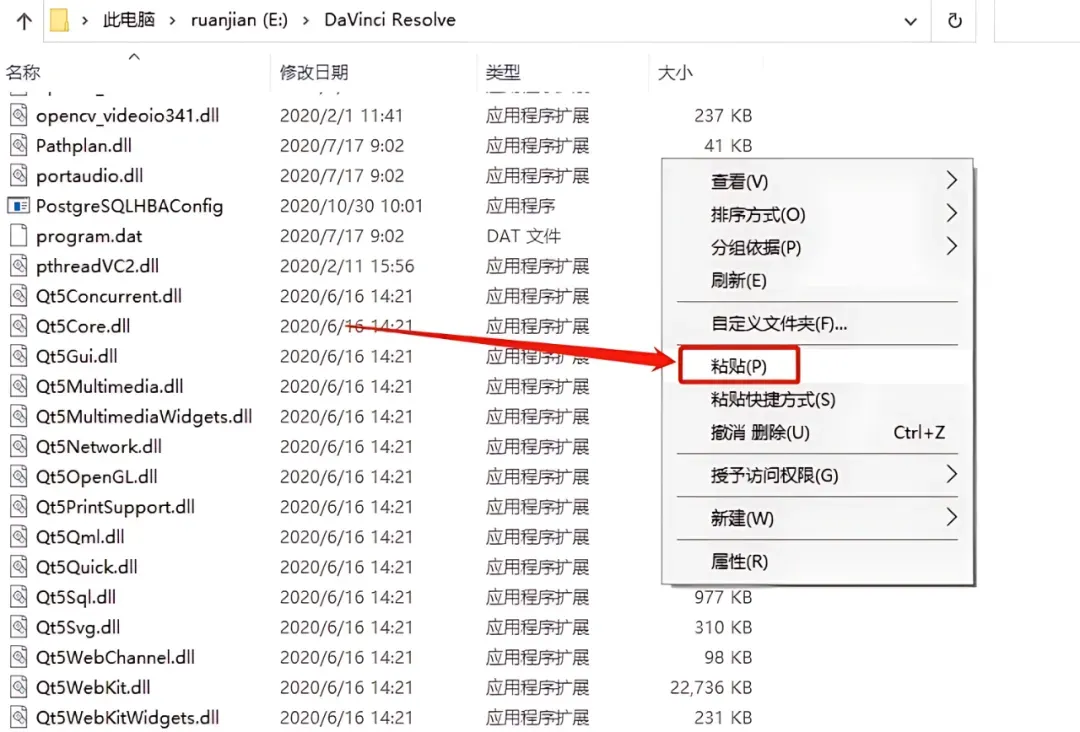Click the 2020/10/30 10:01 date cell
1080x732 pixels.
point(351,206)
